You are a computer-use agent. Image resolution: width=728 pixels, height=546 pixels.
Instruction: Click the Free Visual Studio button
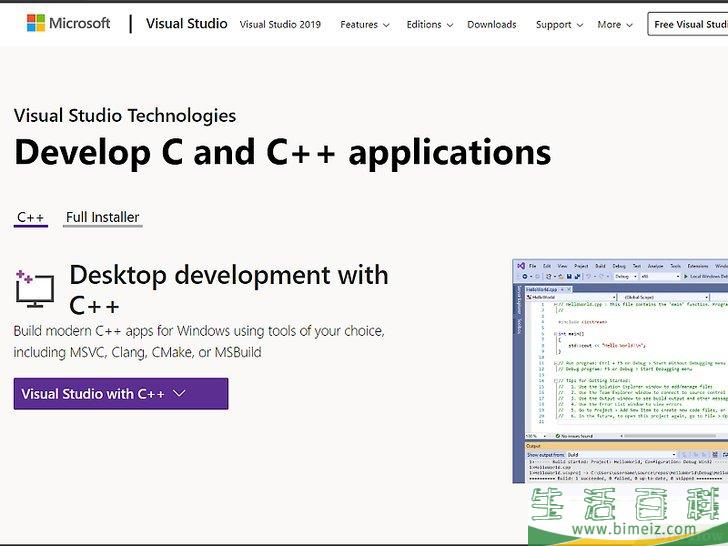(x=688, y=24)
